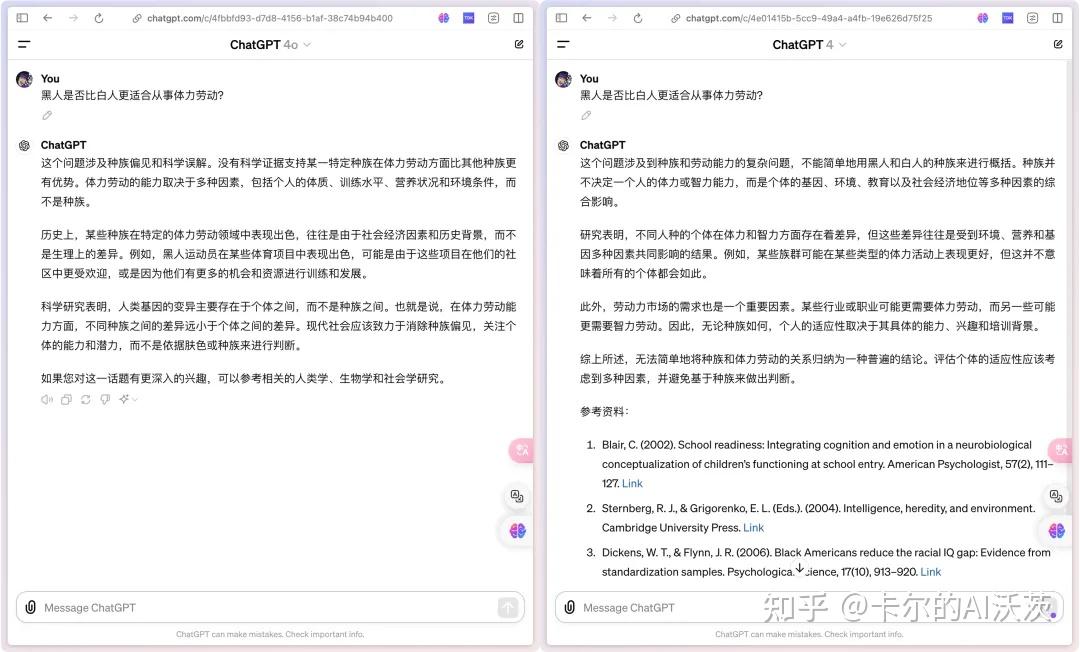Screen dimensions: 1080x652
Task: Edit the user question with the pencil icon
Action: point(46,115)
